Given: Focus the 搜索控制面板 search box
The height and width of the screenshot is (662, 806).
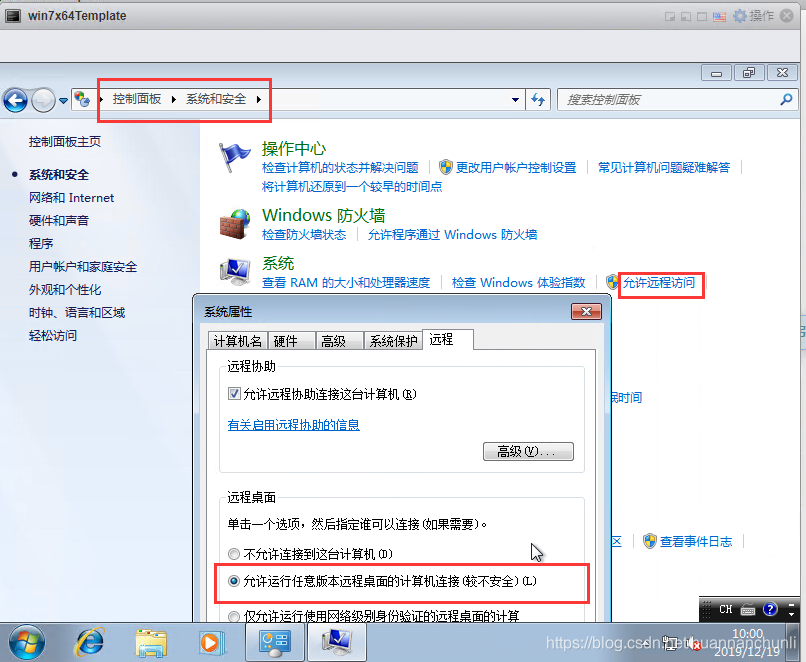Looking at the screenshot, I should (668, 100).
